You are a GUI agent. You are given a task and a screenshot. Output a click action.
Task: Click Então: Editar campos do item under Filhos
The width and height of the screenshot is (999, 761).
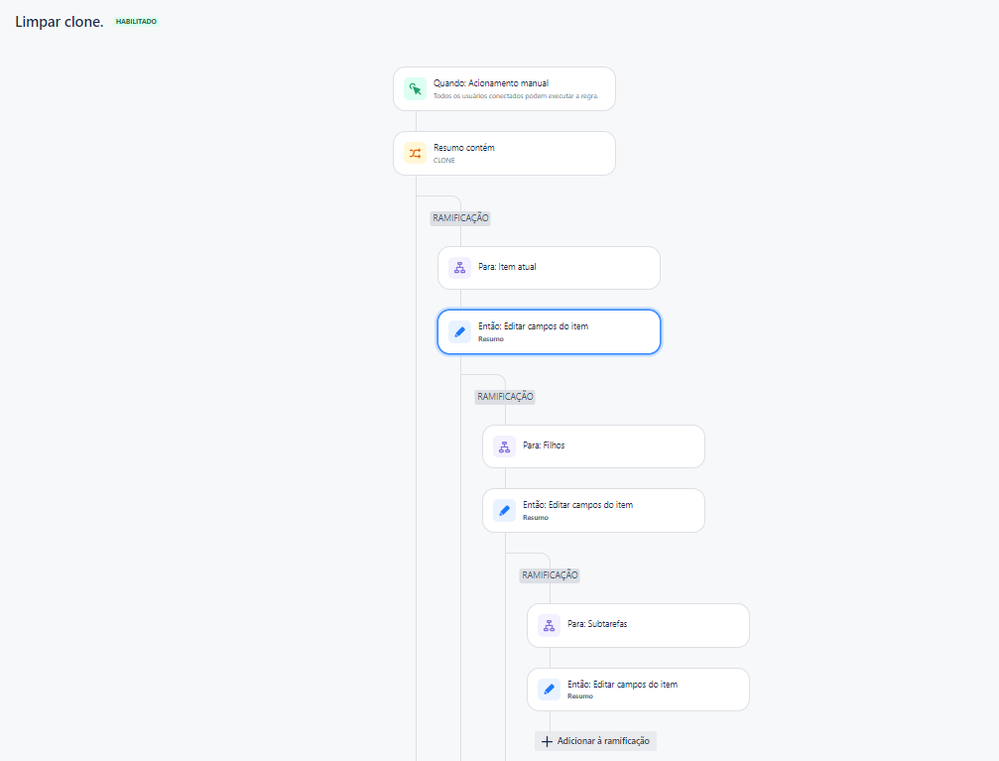pyautogui.click(x=578, y=505)
